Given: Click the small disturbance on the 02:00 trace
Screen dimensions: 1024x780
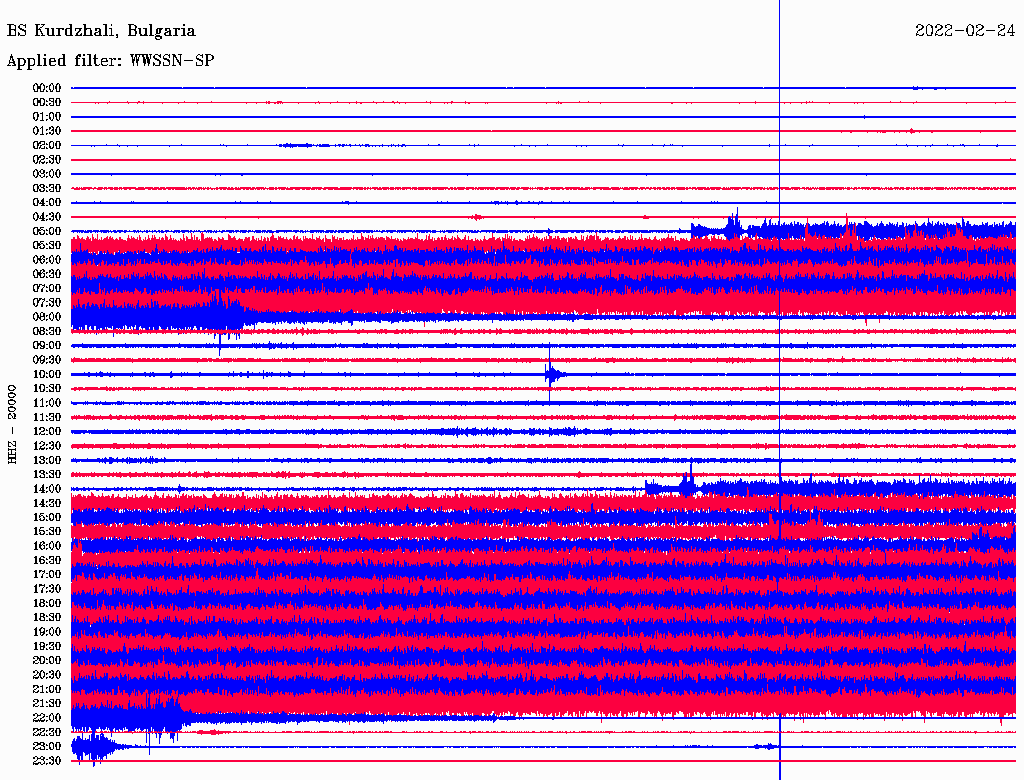Looking at the screenshot, I should pyautogui.click(x=300, y=145).
